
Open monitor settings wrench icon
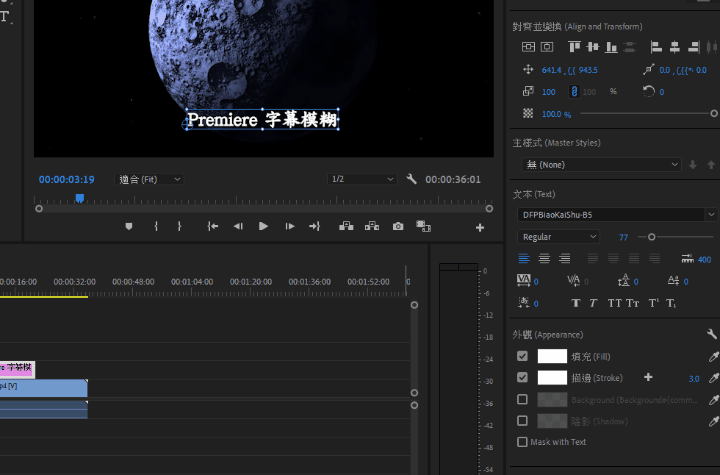point(411,179)
